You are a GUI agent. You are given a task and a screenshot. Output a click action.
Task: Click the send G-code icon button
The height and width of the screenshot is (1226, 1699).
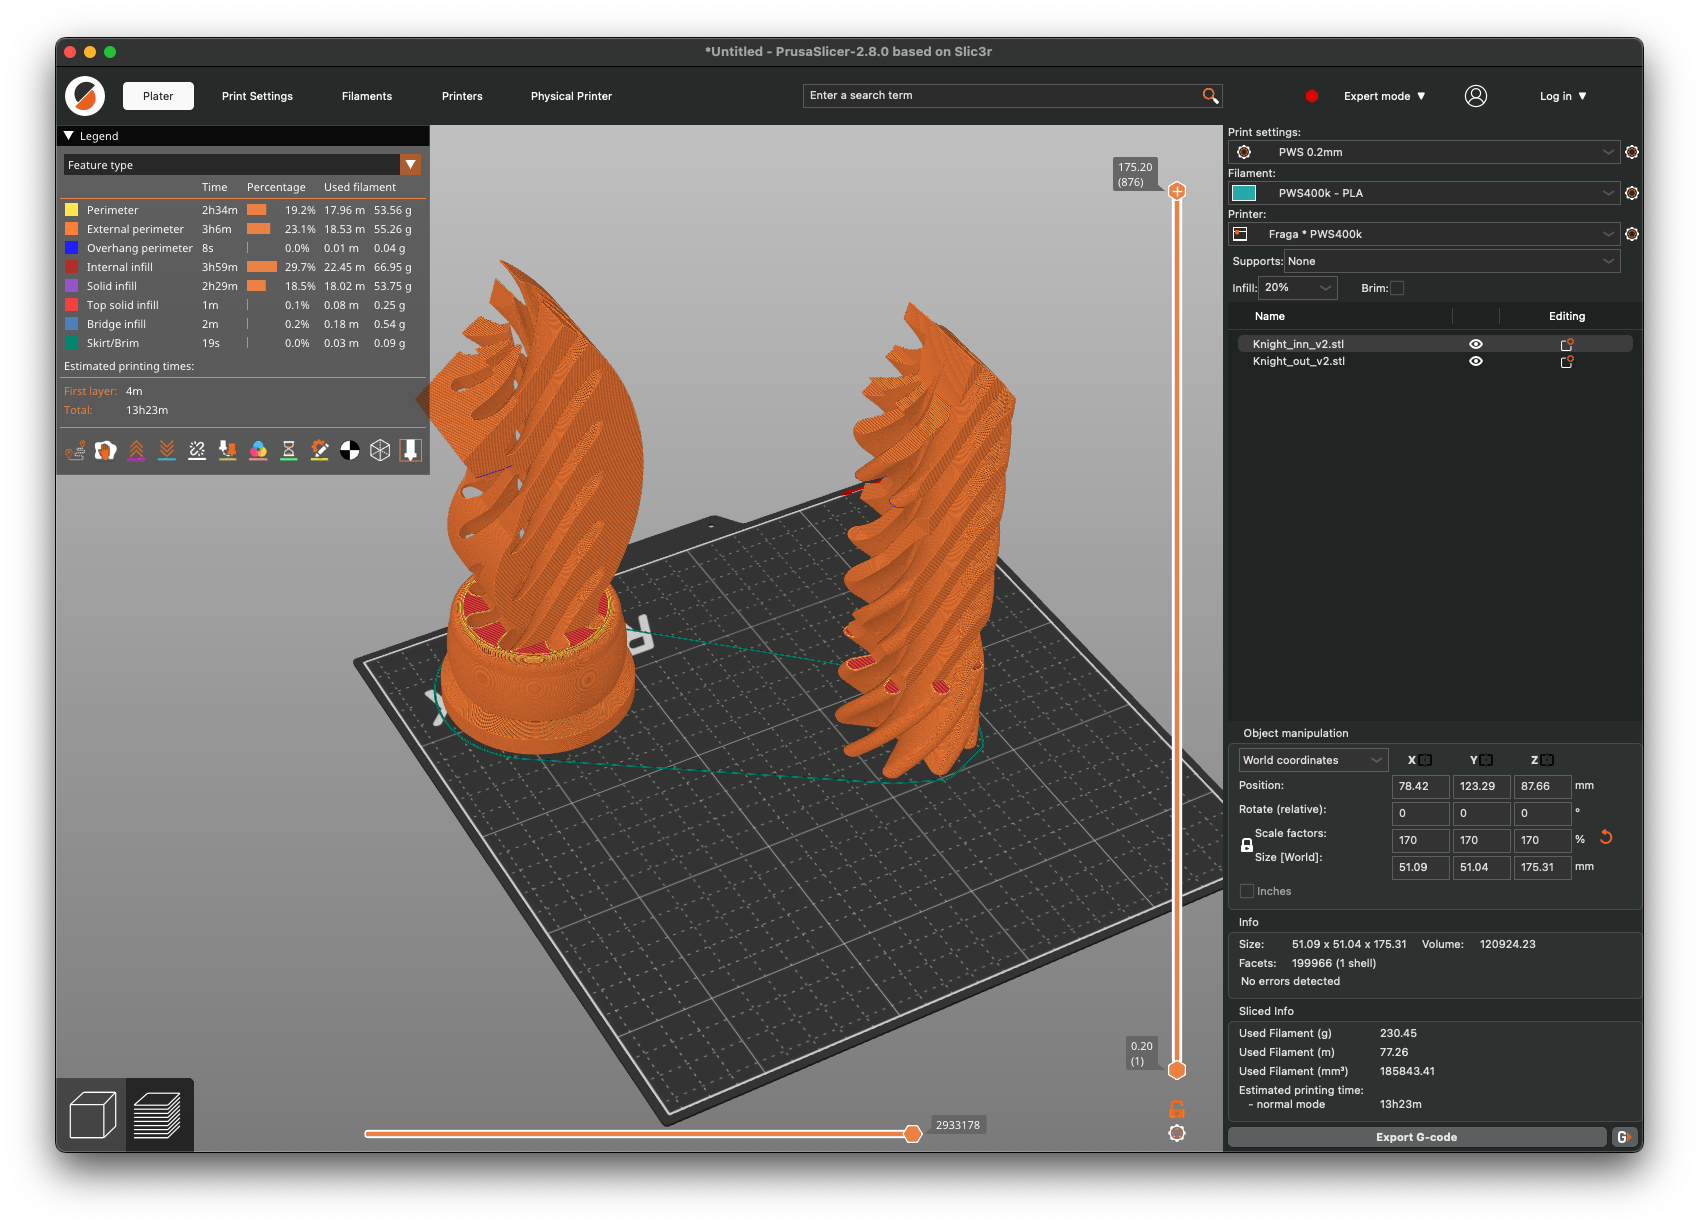click(x=1625, y=1137)
